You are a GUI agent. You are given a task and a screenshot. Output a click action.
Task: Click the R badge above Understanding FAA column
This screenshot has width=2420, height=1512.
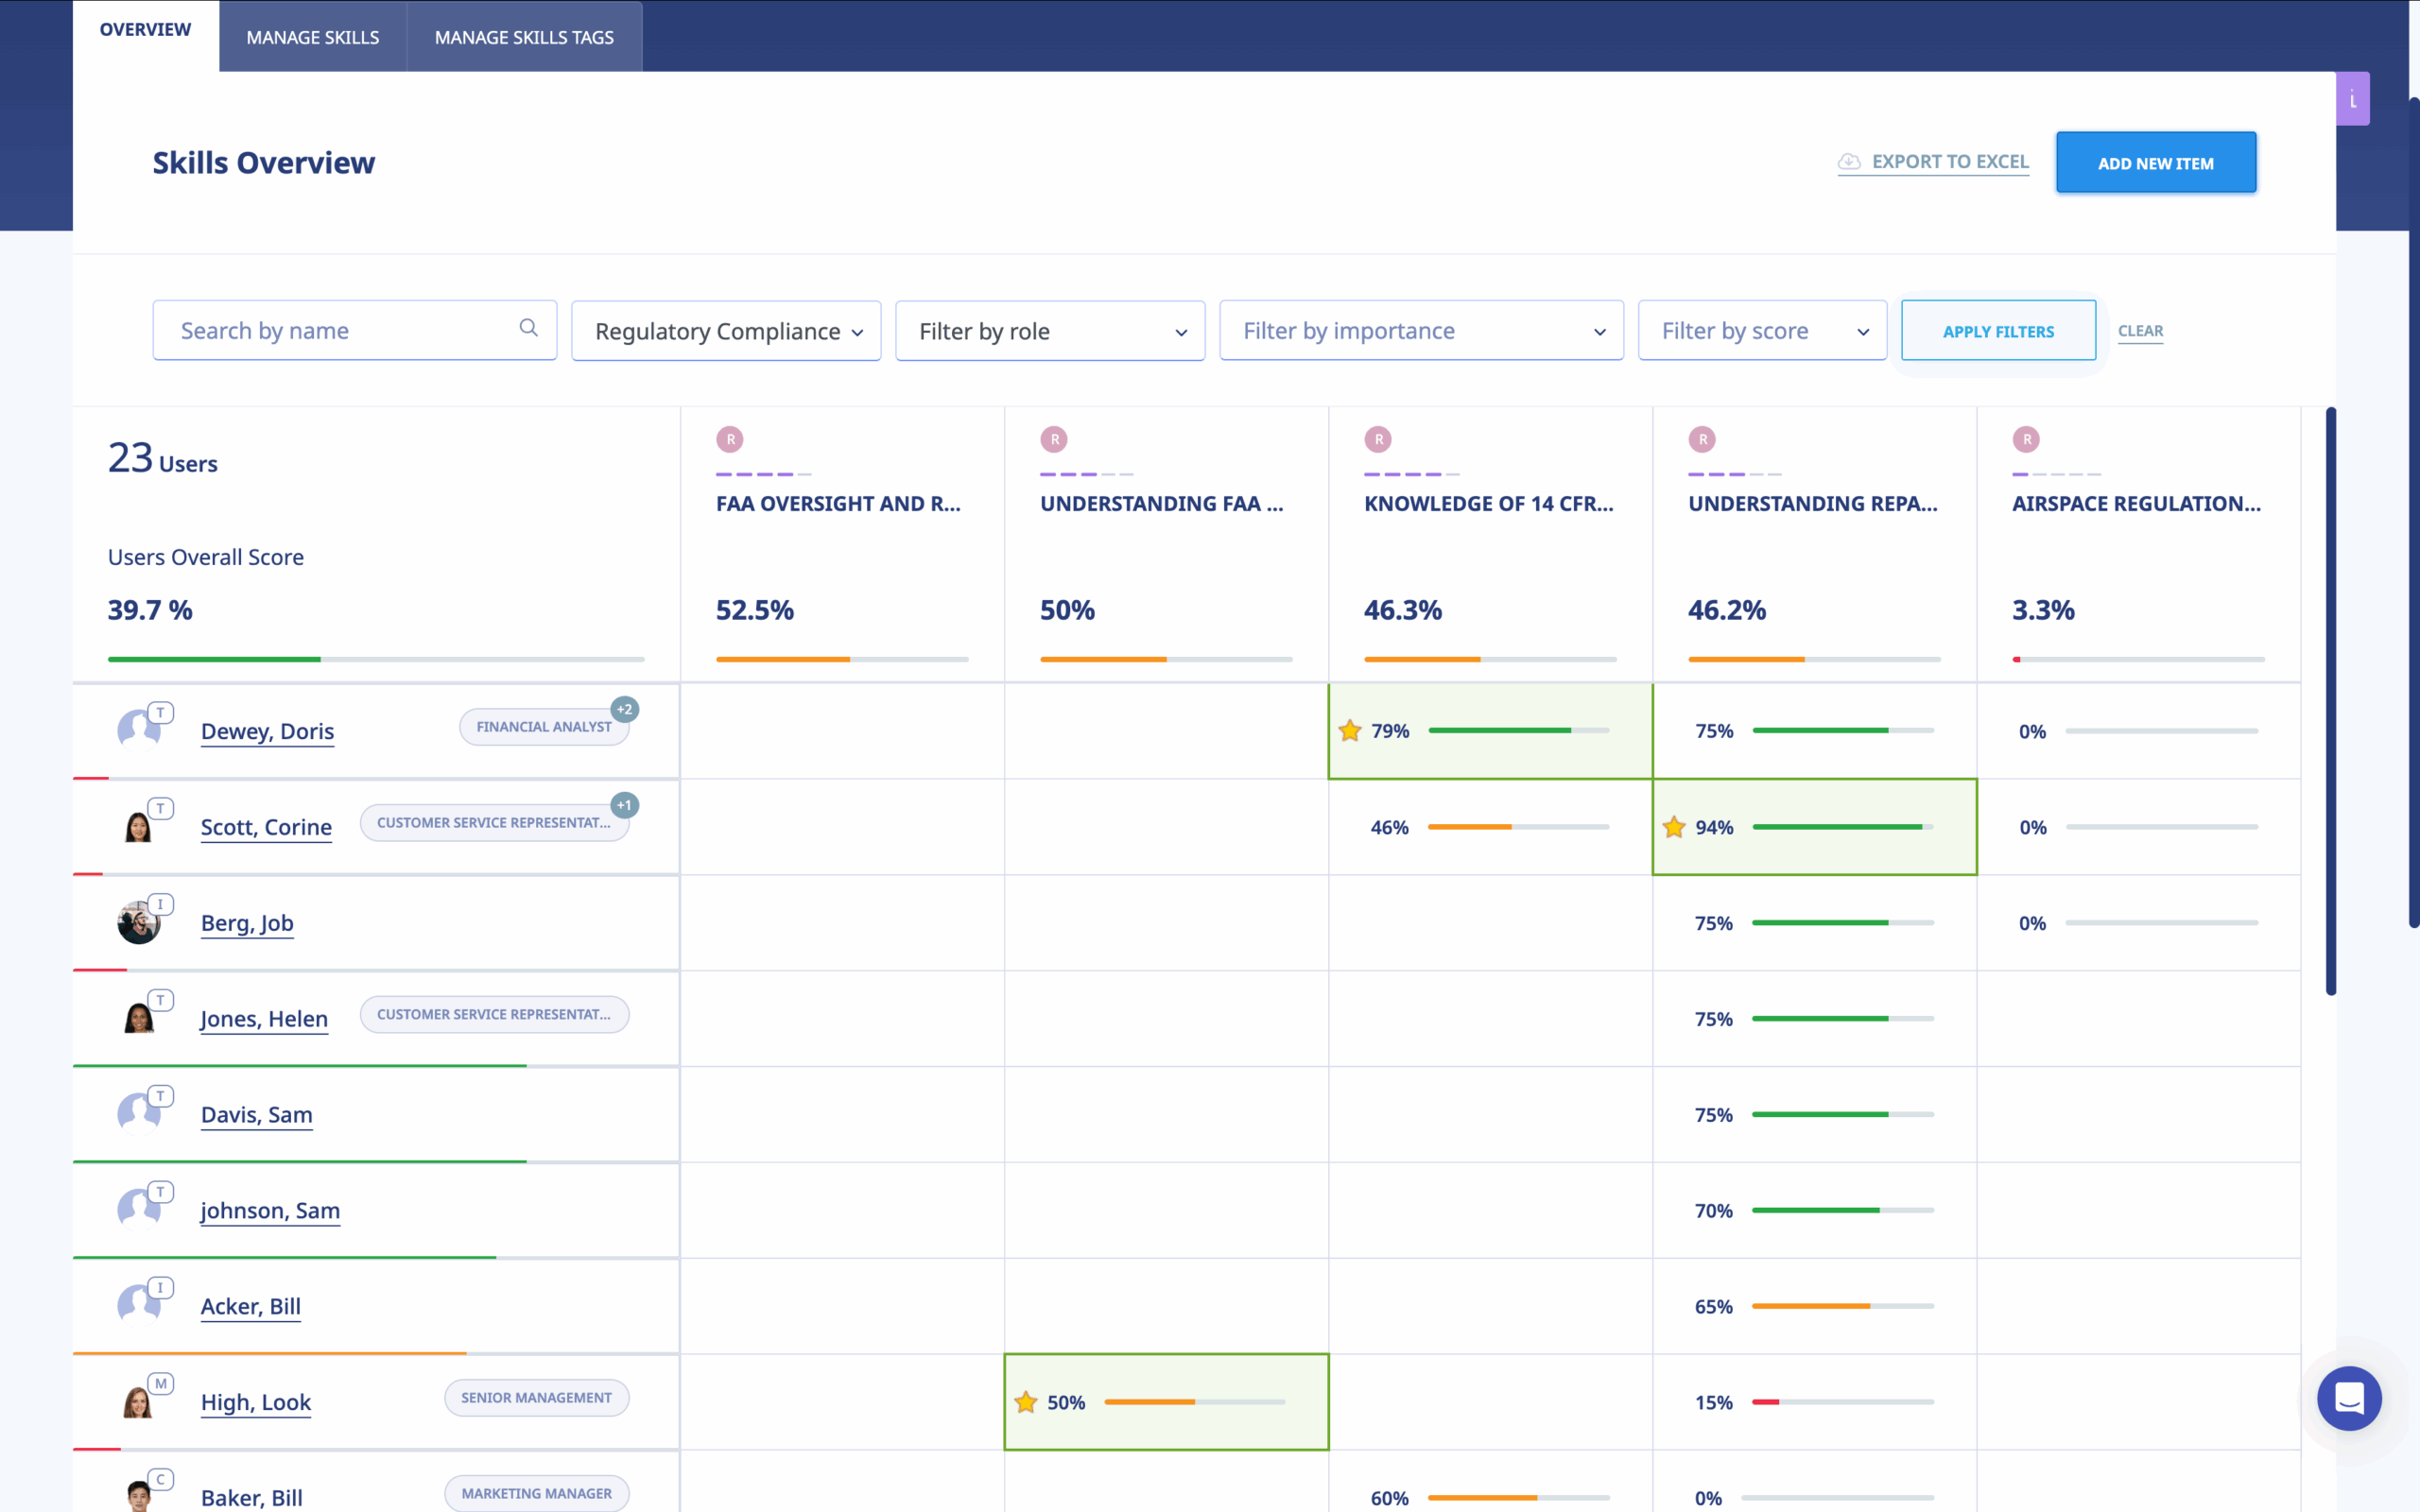point(1054,439)
